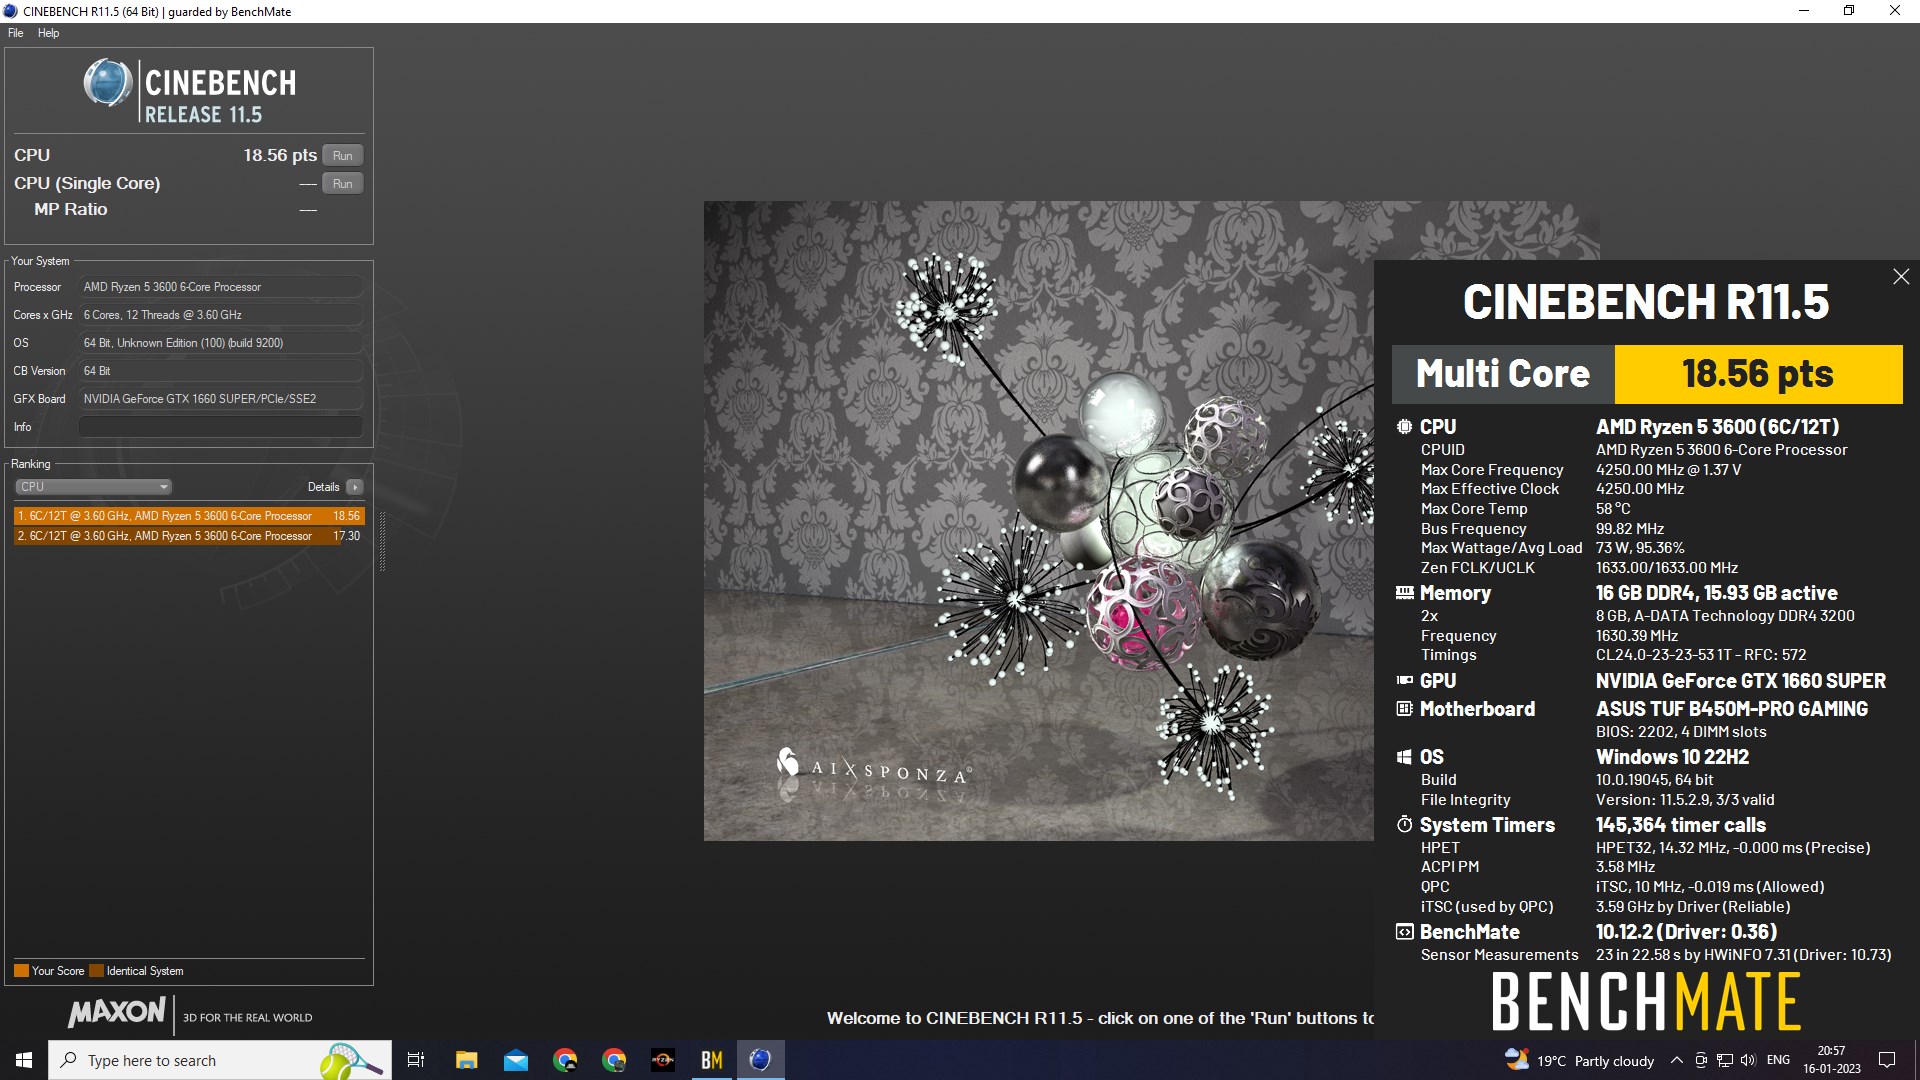Click the CB Version value 64 Bit
Viewport: 1920px width, 1080px height.
click(221, 371)
